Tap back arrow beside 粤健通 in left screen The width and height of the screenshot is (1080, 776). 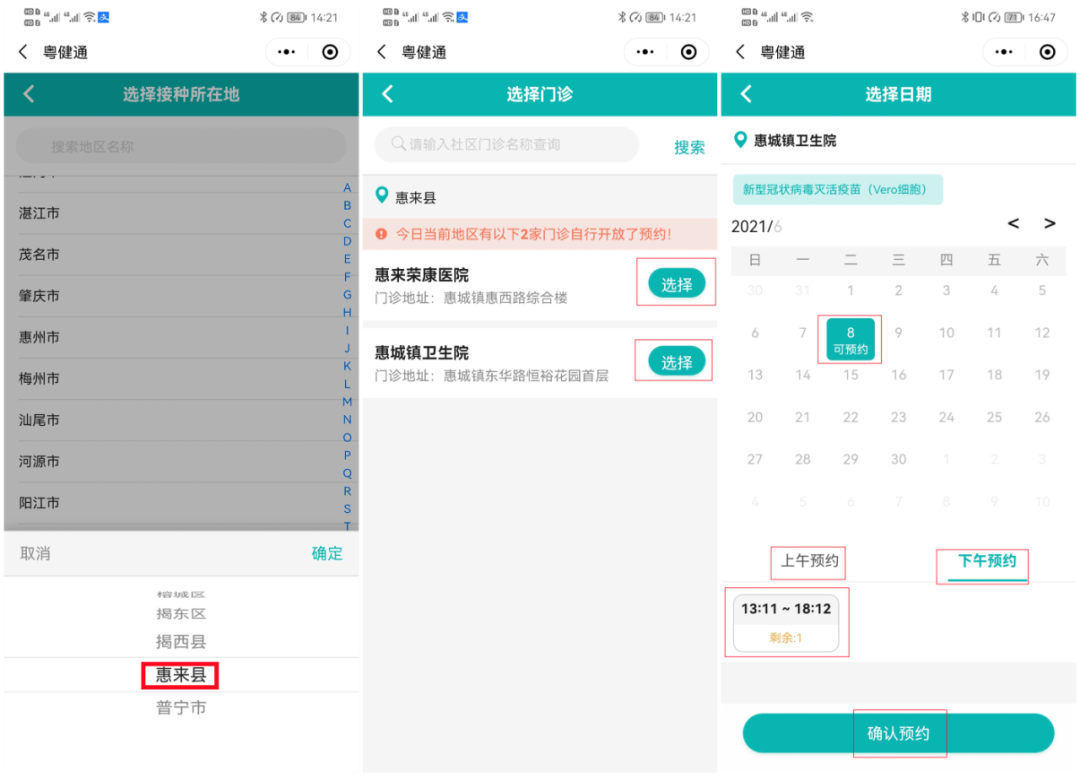(x=23, y=52)
